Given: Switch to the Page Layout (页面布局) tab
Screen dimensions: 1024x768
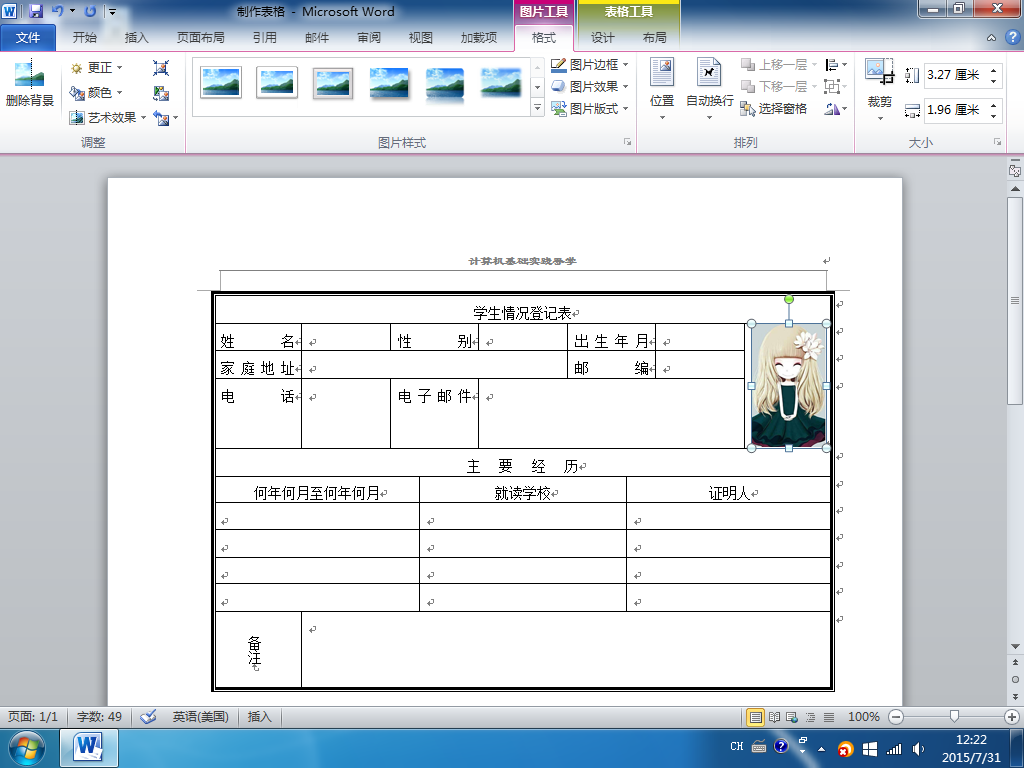Looking at the screenshot, I should (x=200, y=37).
